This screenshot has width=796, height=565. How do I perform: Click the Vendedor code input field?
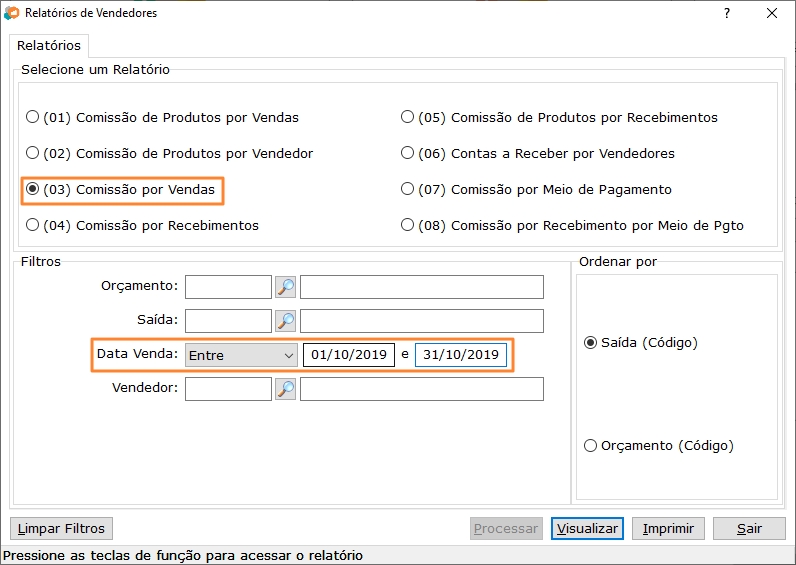click(228, 389)
